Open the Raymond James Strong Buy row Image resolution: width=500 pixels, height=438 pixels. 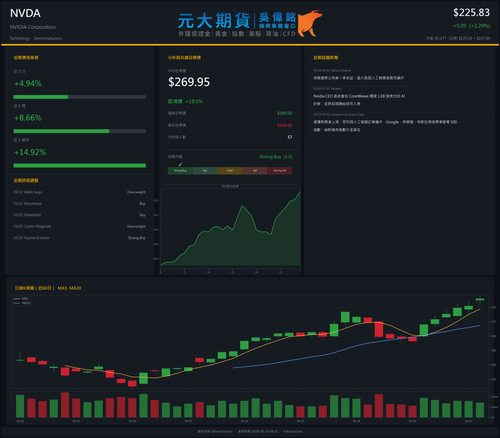pos(80,238)
